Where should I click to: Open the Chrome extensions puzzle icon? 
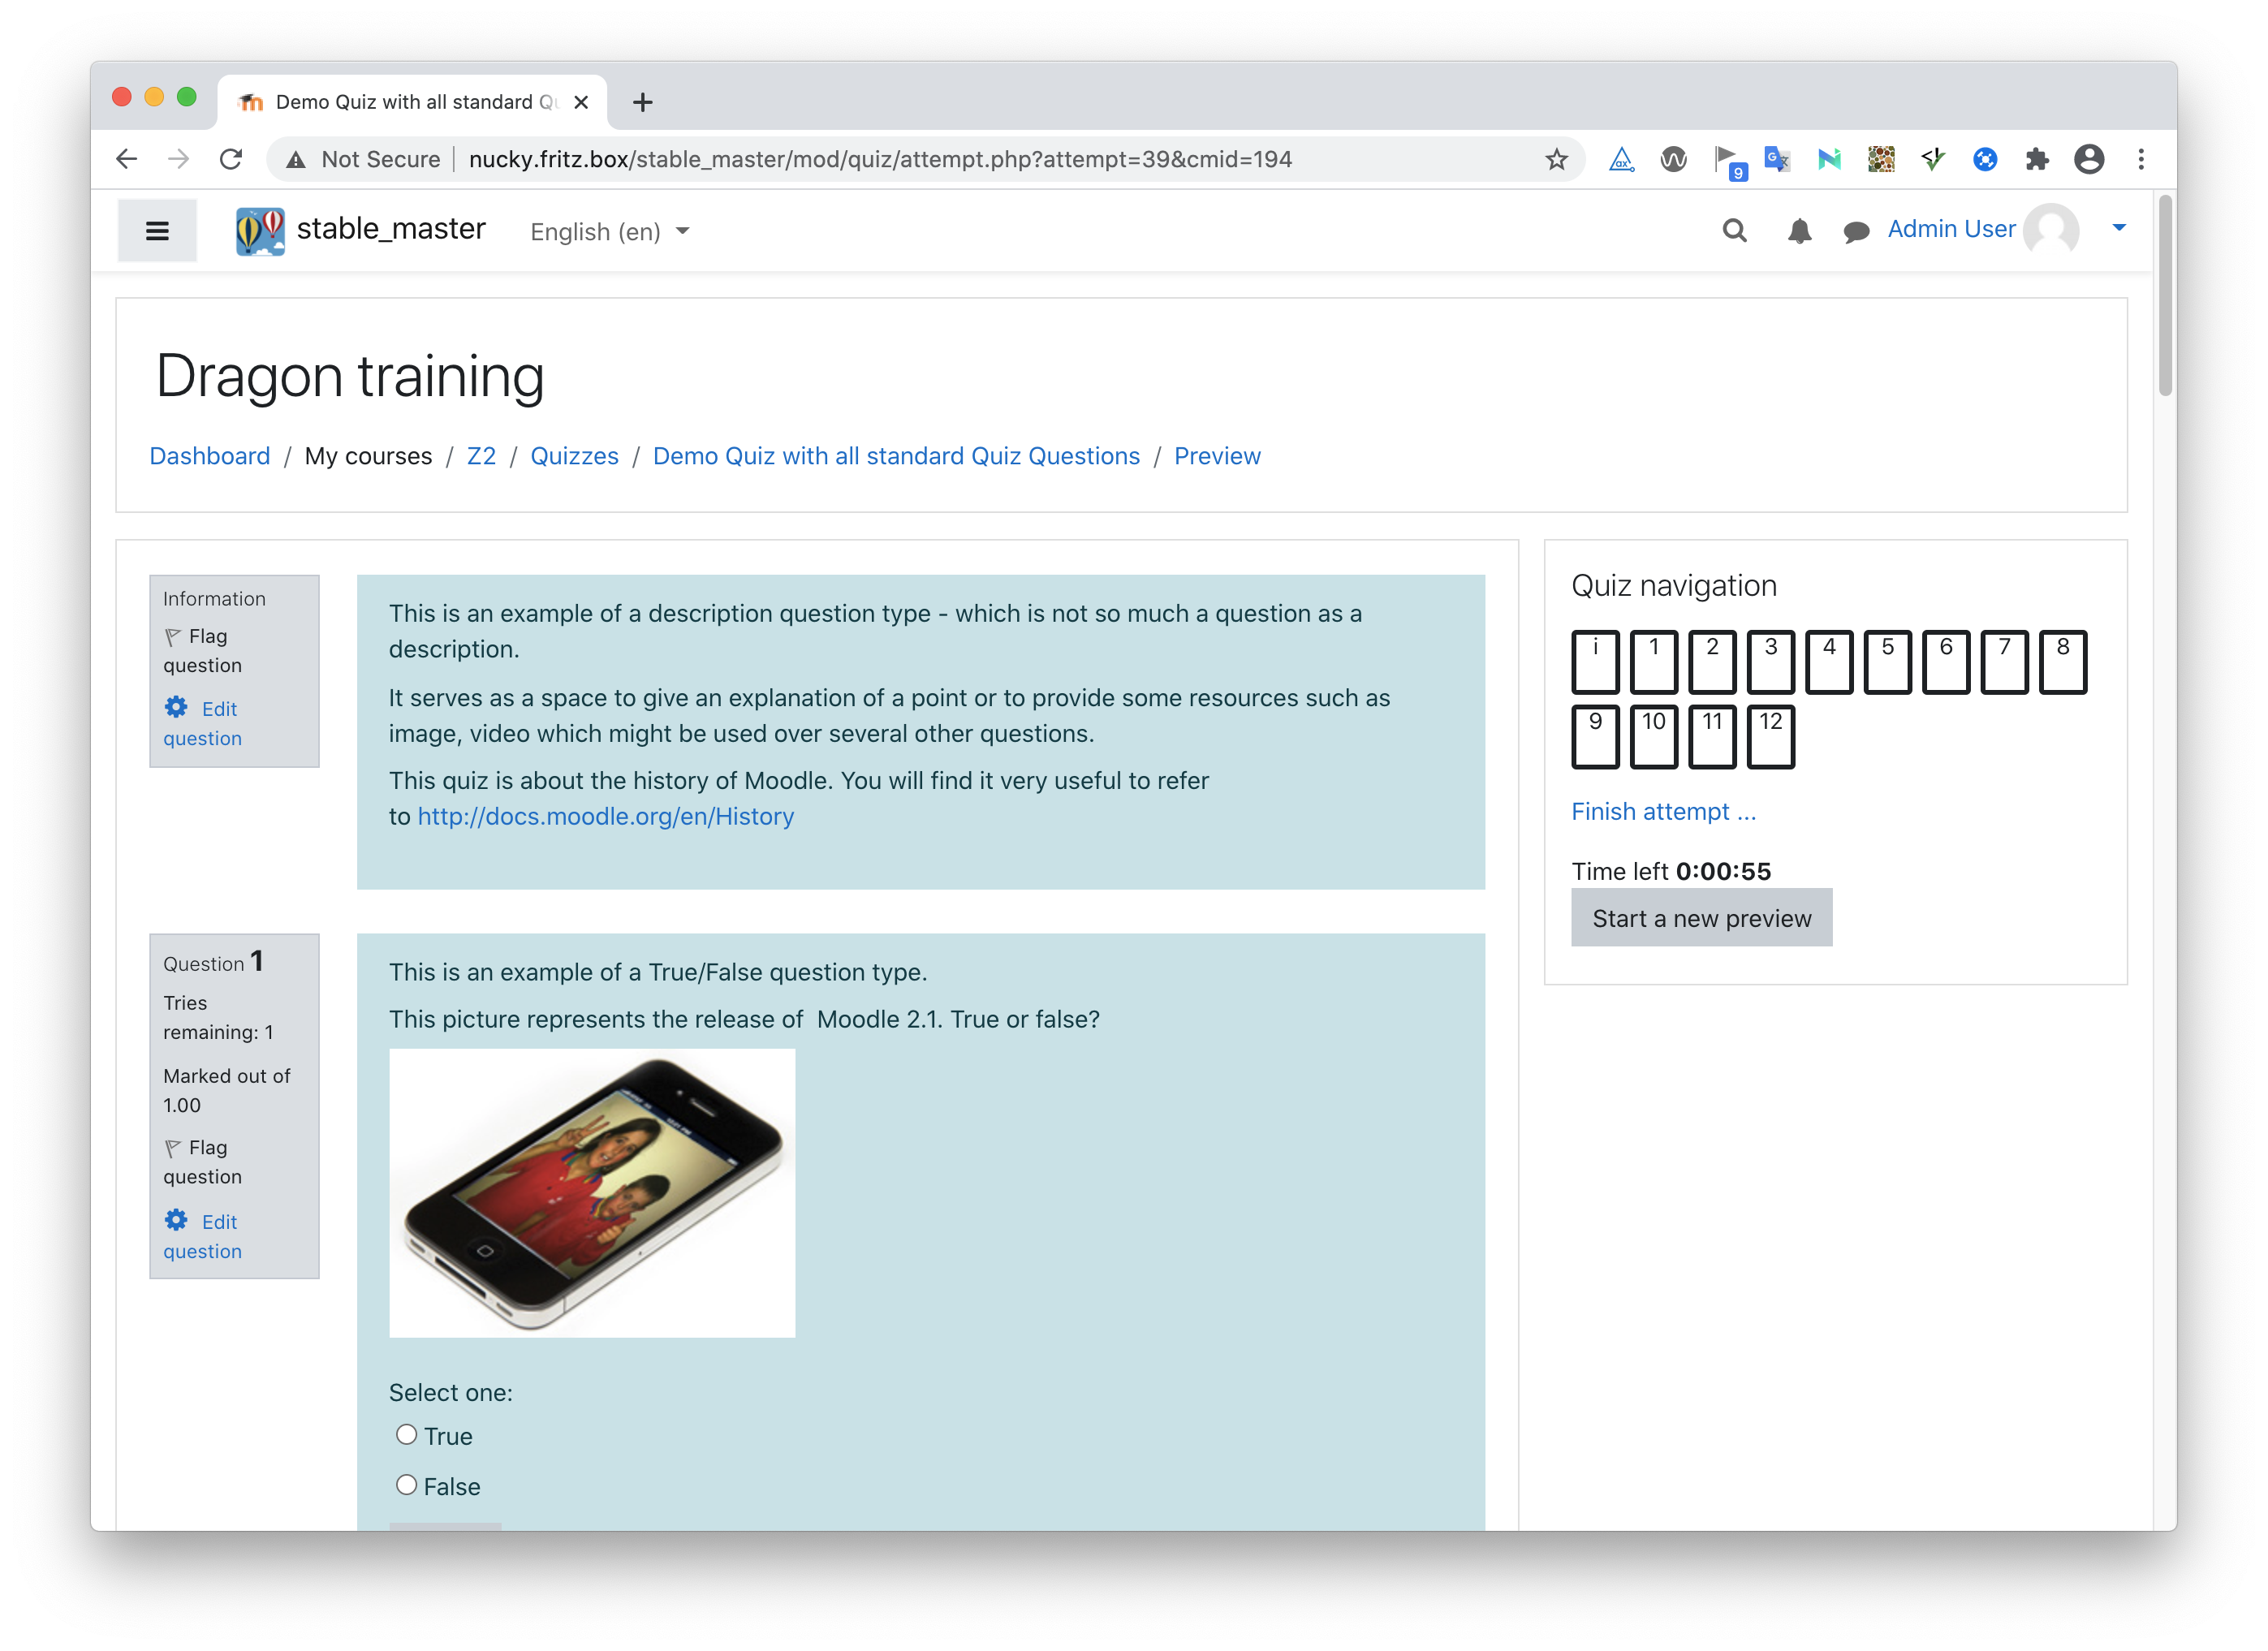click(x=2037, y=159)
